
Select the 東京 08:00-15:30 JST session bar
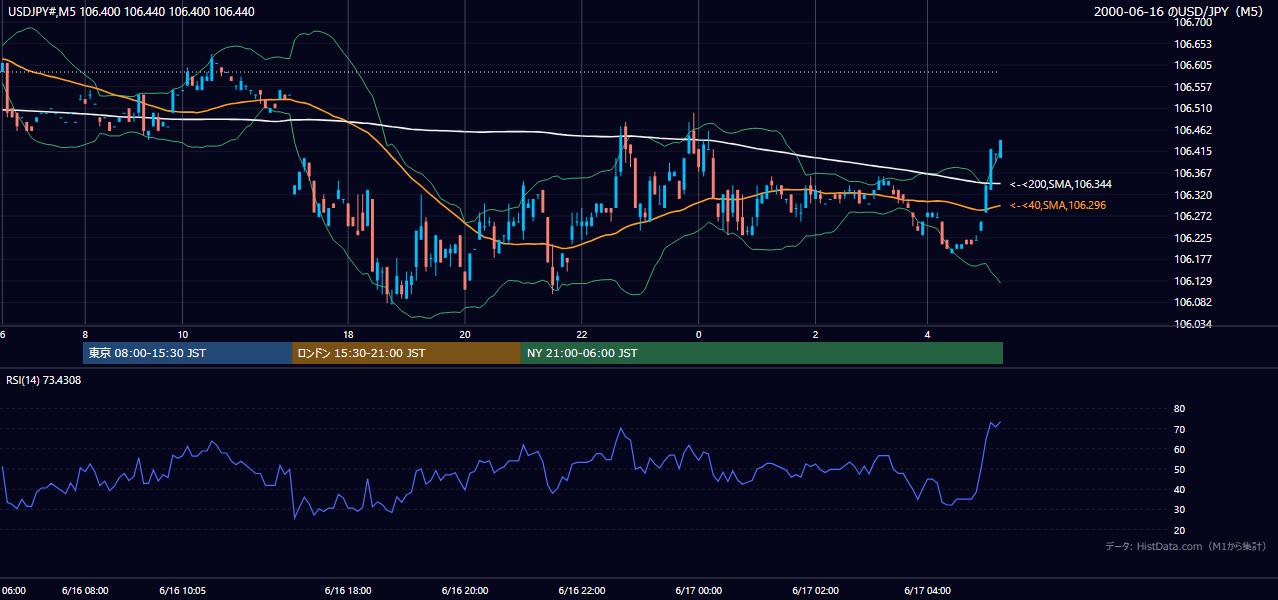187,353
